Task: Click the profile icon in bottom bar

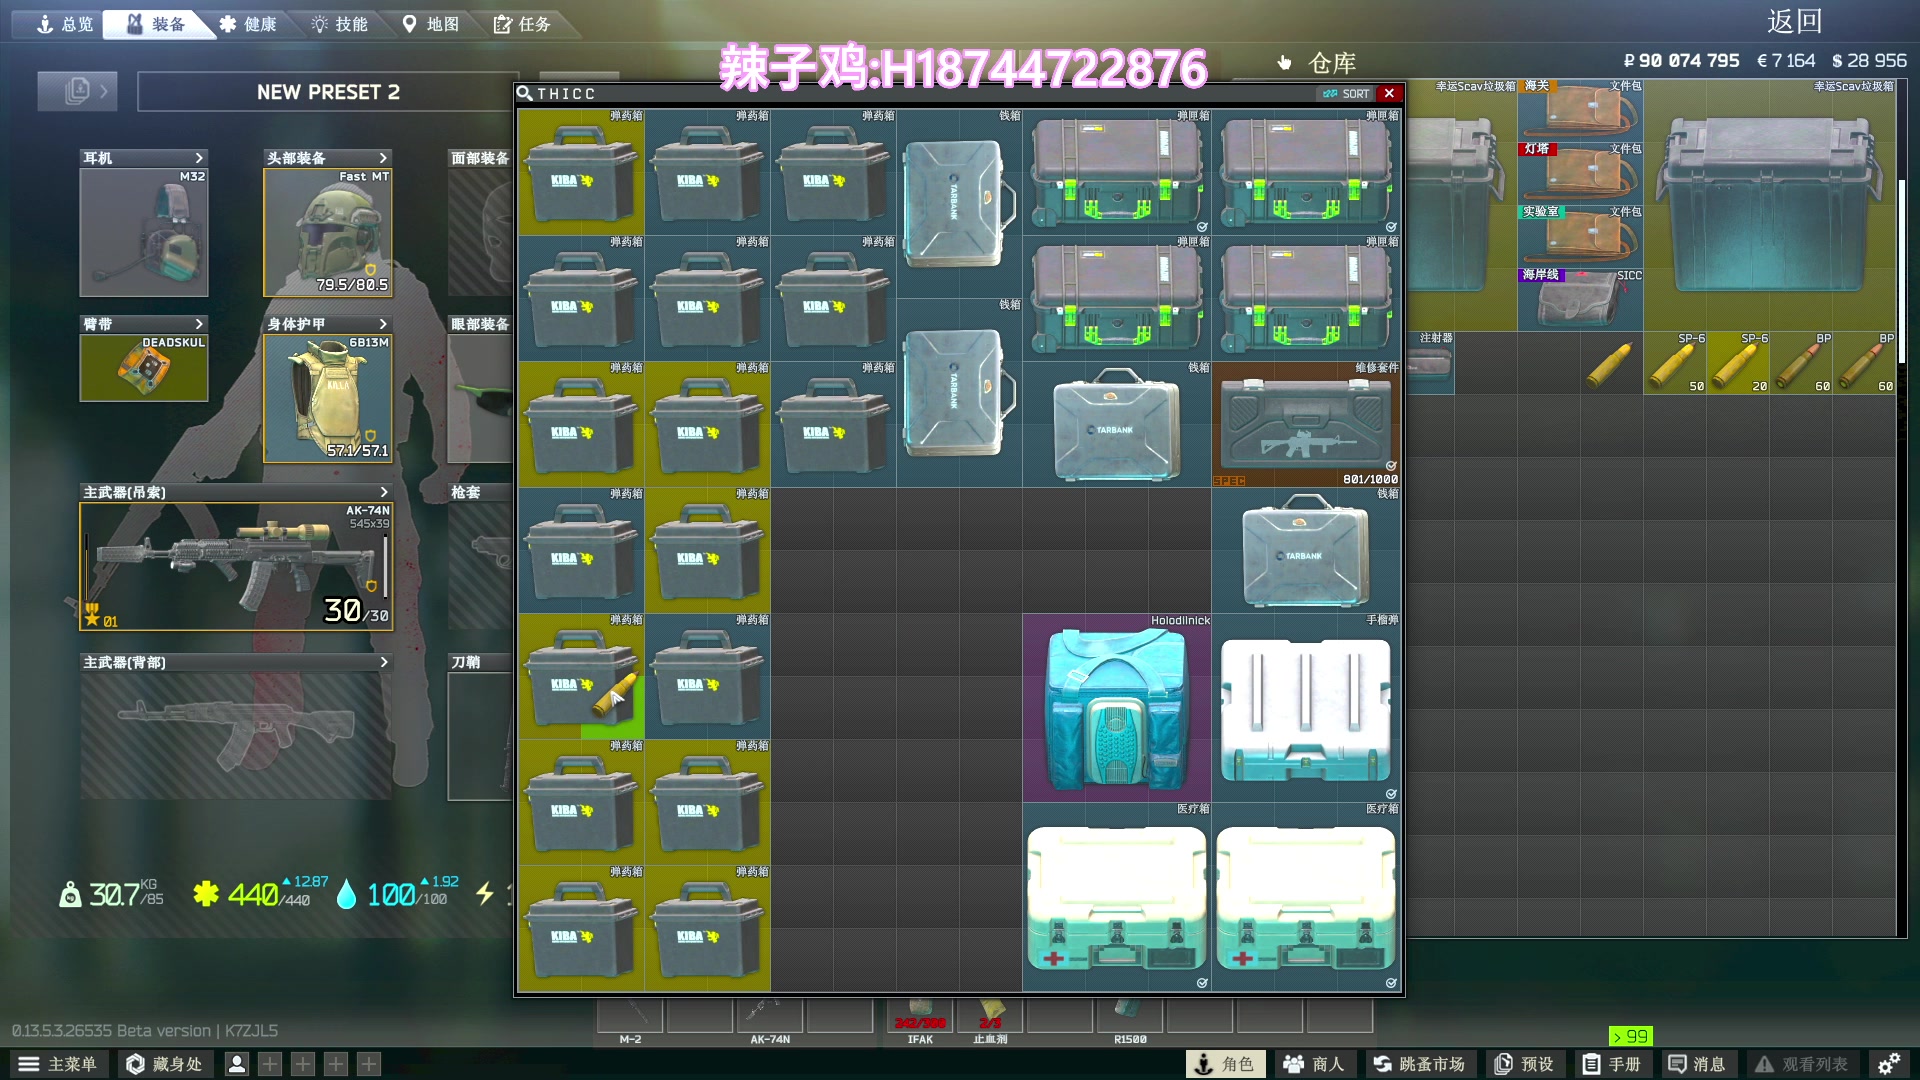Action: (x=237, y=1064)
